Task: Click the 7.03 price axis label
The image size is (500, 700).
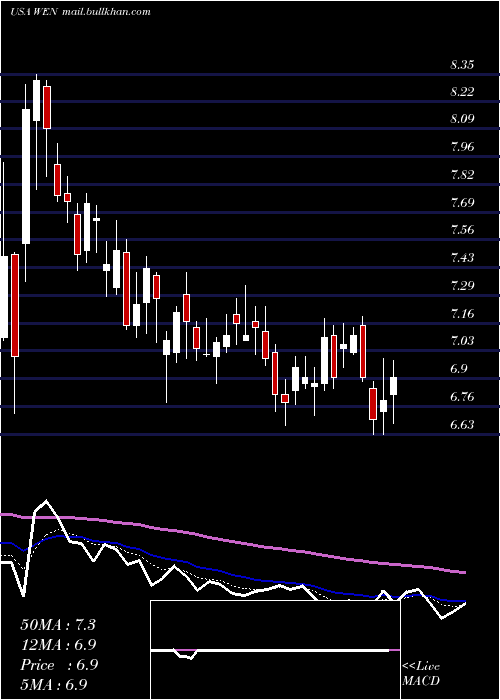Action: 462,341
